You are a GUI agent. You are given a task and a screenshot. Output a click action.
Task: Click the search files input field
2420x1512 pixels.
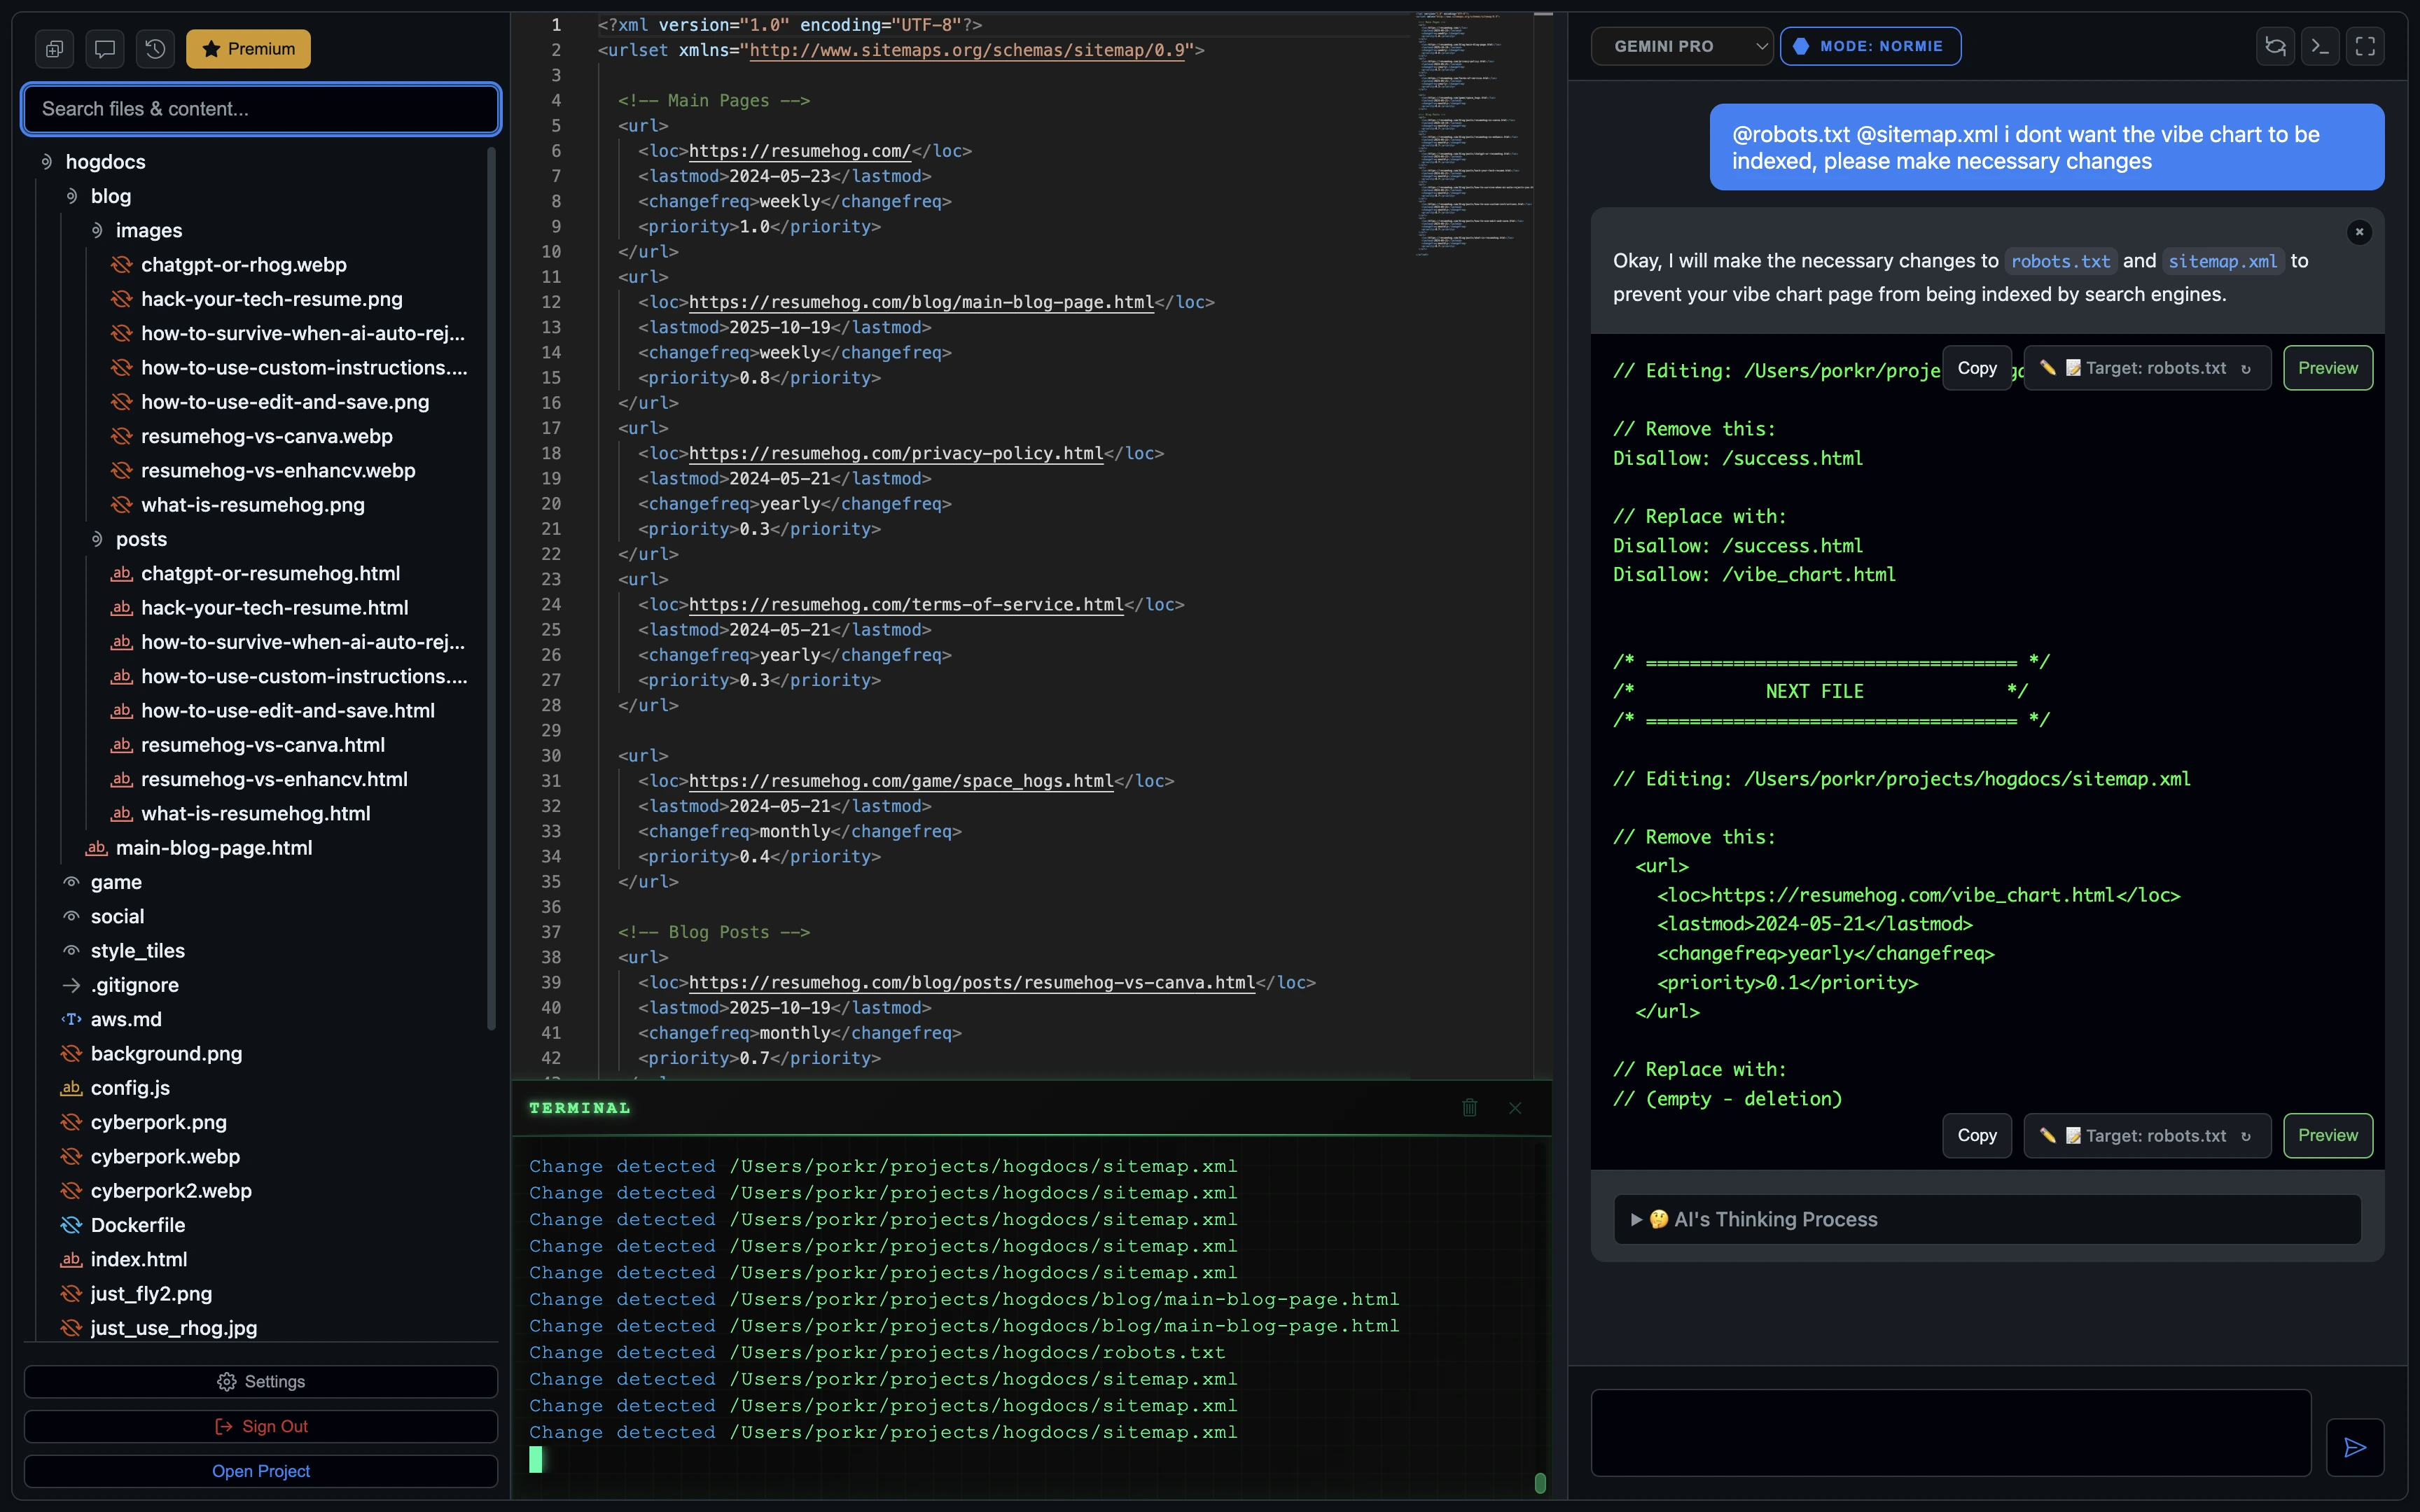(261, 109)
